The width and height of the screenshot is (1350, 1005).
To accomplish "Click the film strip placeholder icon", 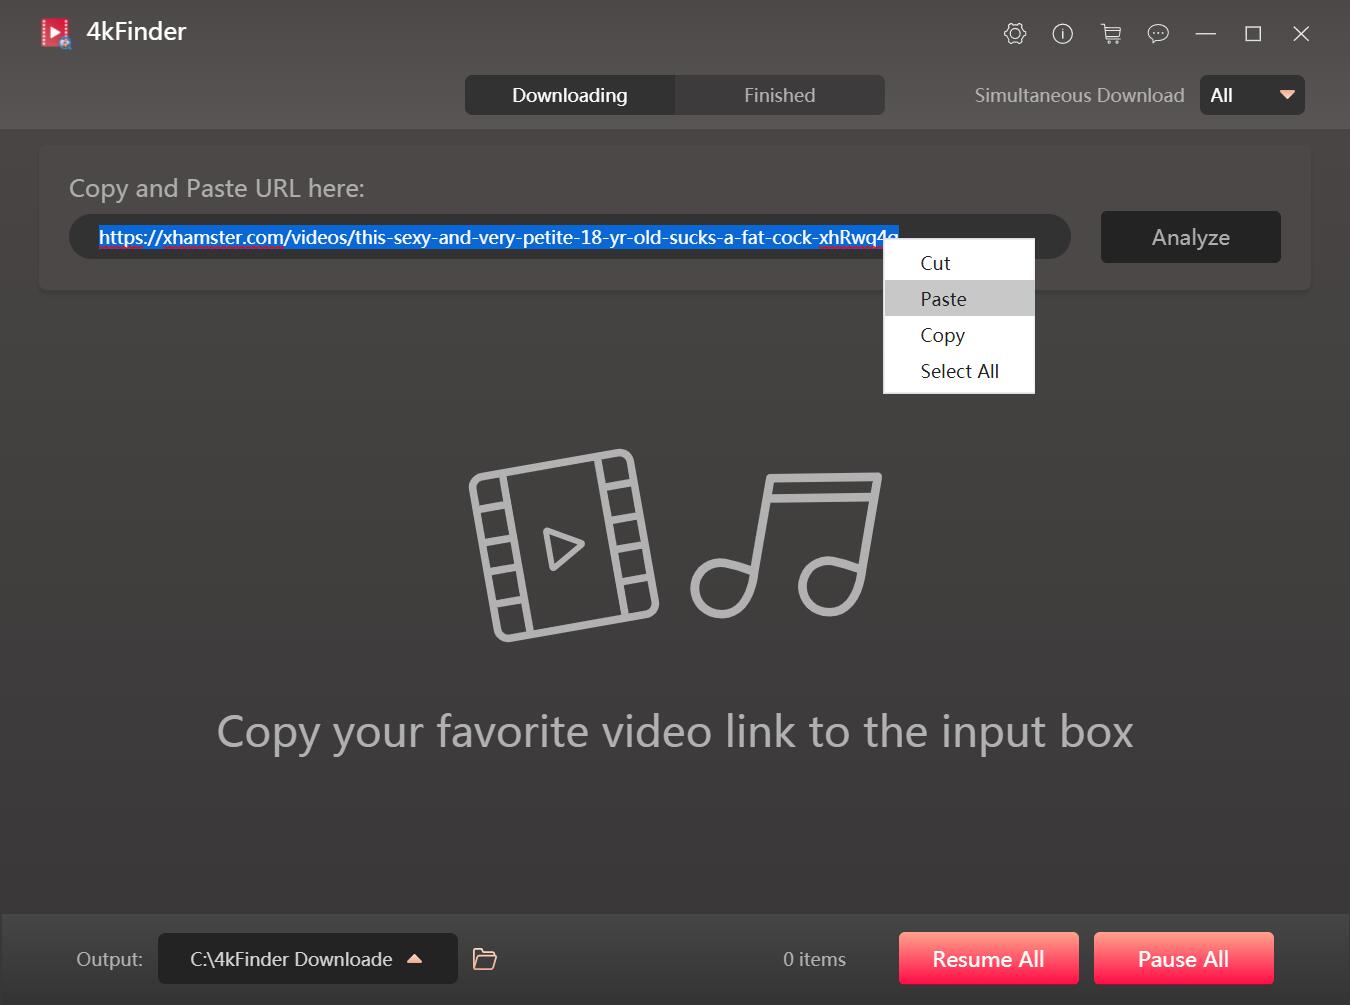I will click(x=563, y=545).
